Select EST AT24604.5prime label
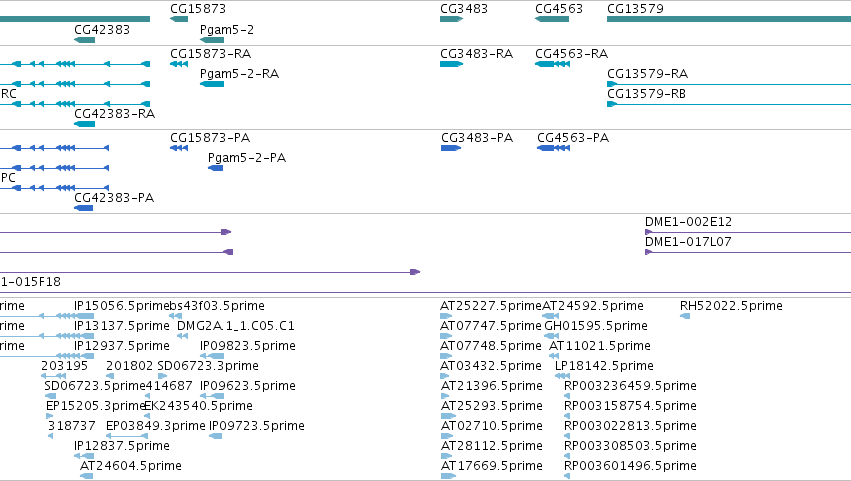 tap(131, 466)
